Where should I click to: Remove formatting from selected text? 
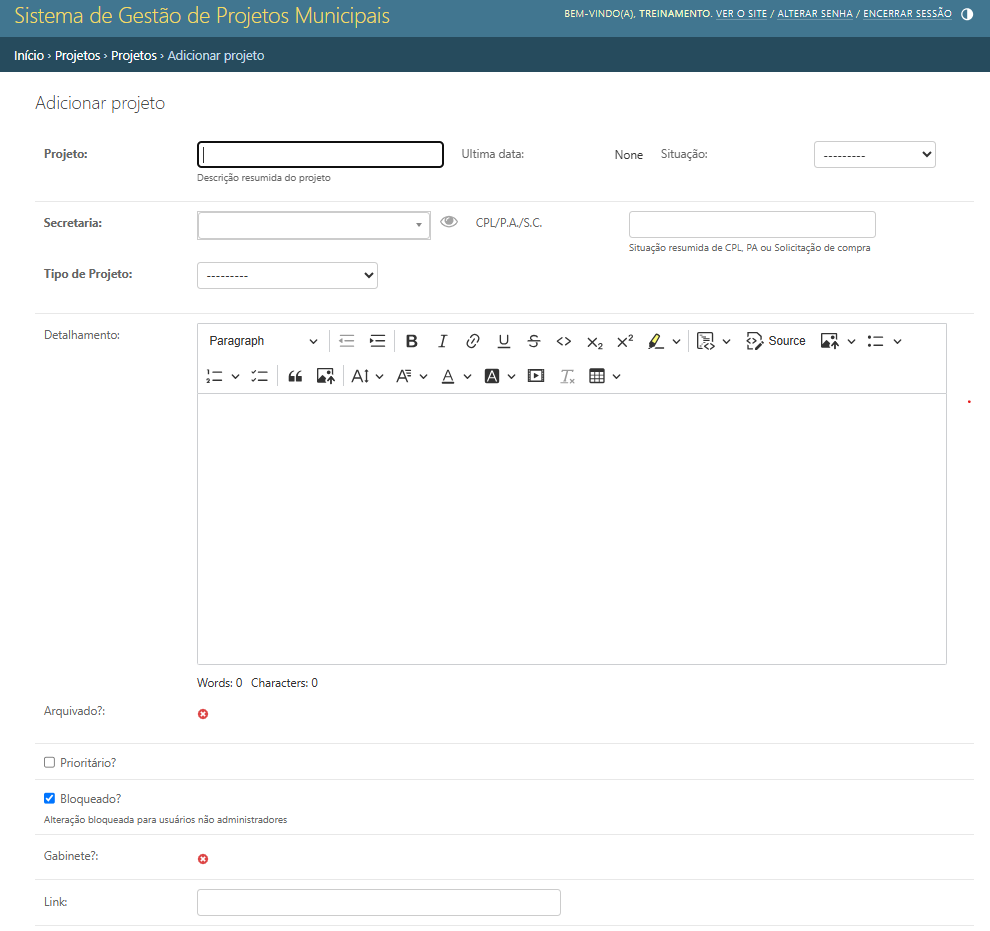[x=567, y=377]
